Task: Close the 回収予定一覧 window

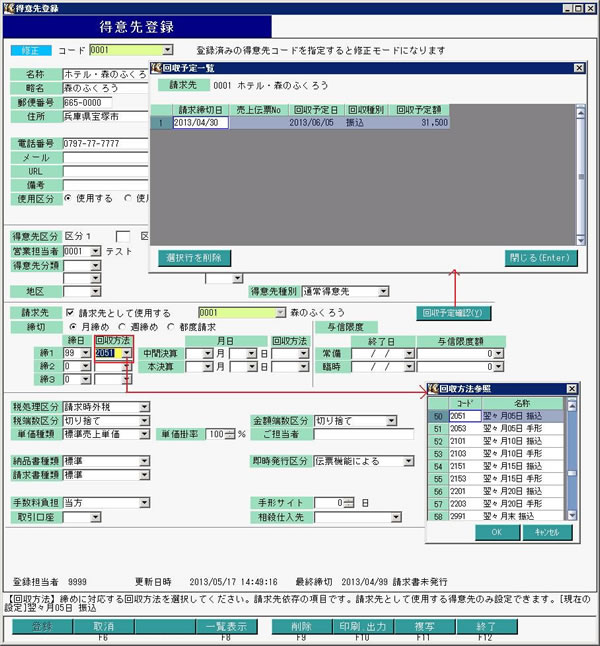Action: click(x=579, y=68)
